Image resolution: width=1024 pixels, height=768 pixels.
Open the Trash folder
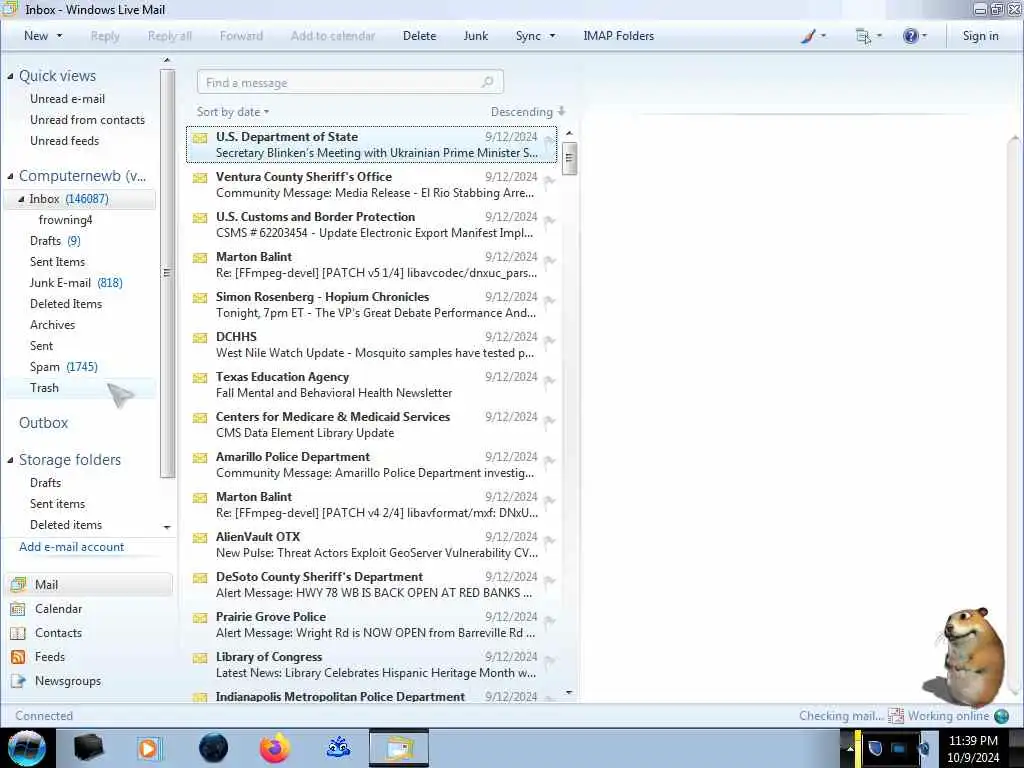pyautogui.click(x=44, y=388)
